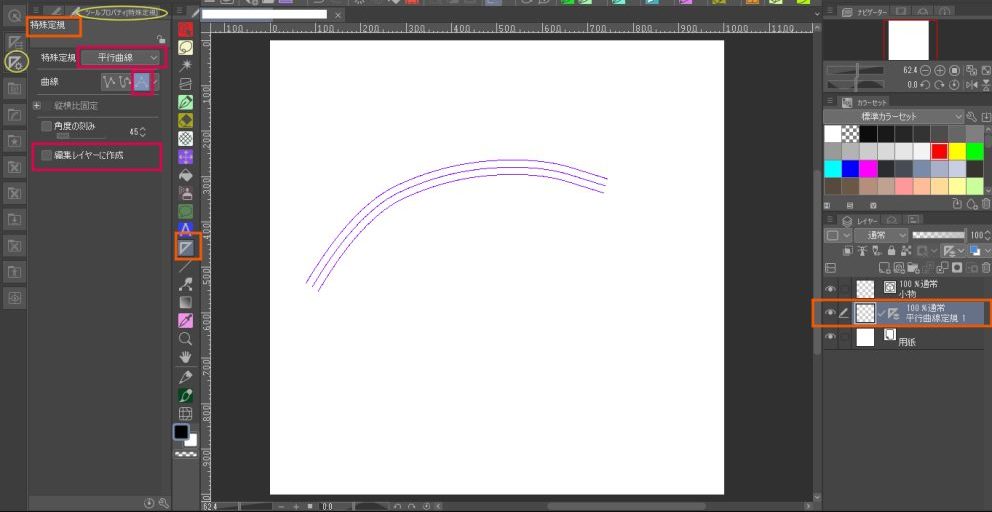The height and width of the screenshot is (512, 992).
Task: Enable the 編集レイヤーに作成 checkbox
Action: coord(47,156)
